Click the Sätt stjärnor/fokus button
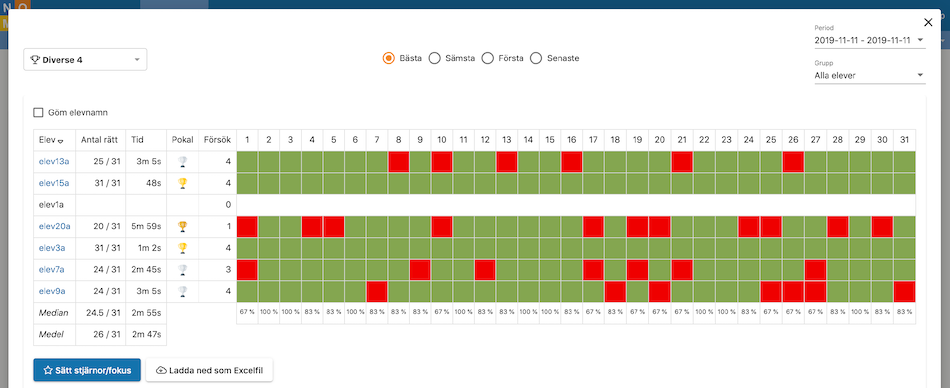950x388 pixels. [87, 370]
